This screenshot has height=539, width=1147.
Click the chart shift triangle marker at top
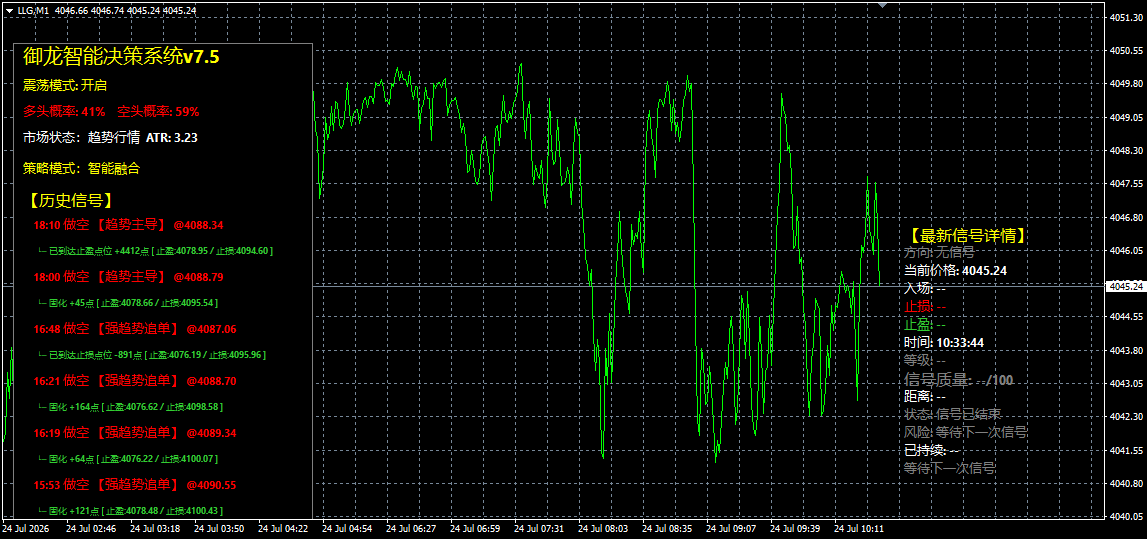[x=883, y=4]
